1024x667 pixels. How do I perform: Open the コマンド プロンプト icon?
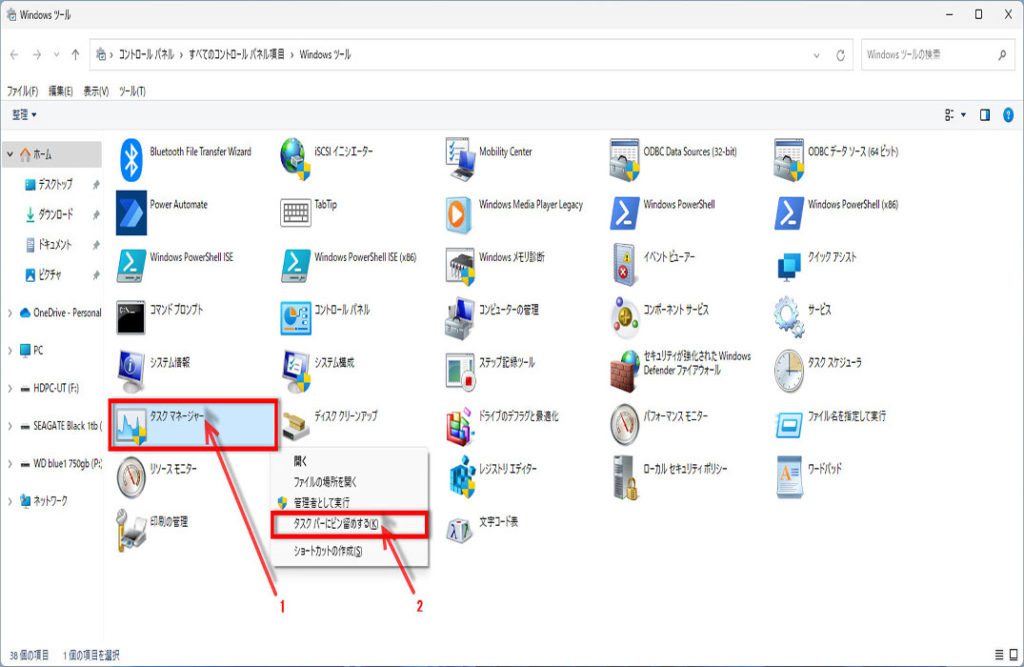[x=132, y=316]
